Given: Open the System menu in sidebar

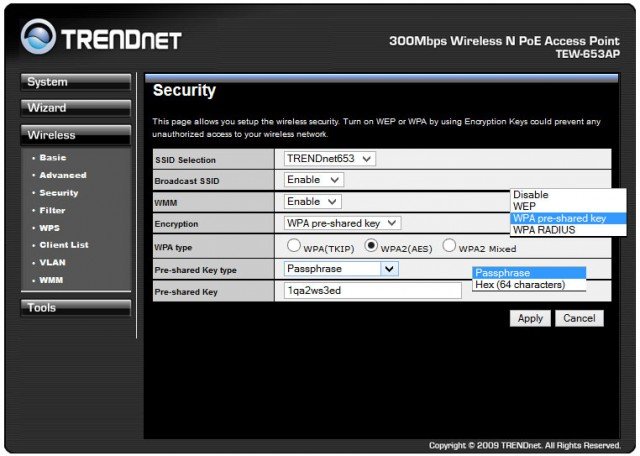Looking at the screenshot, I should point(76,82).
